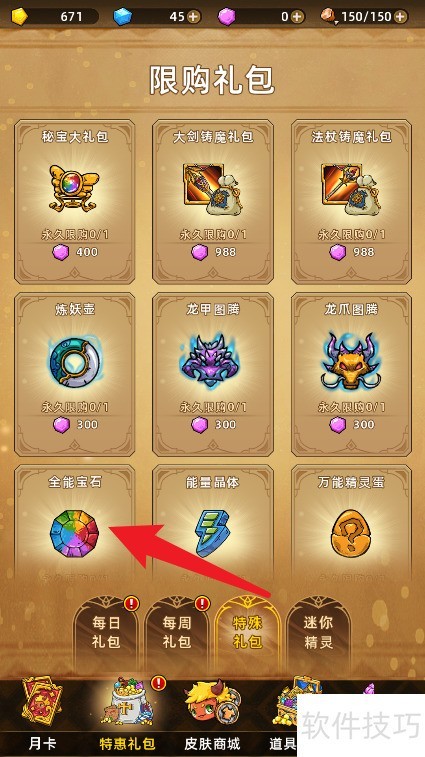Select the 能量晶体 blue lightning icon
The width and height of the screenshot is (425, 757).
pos(212,534)
